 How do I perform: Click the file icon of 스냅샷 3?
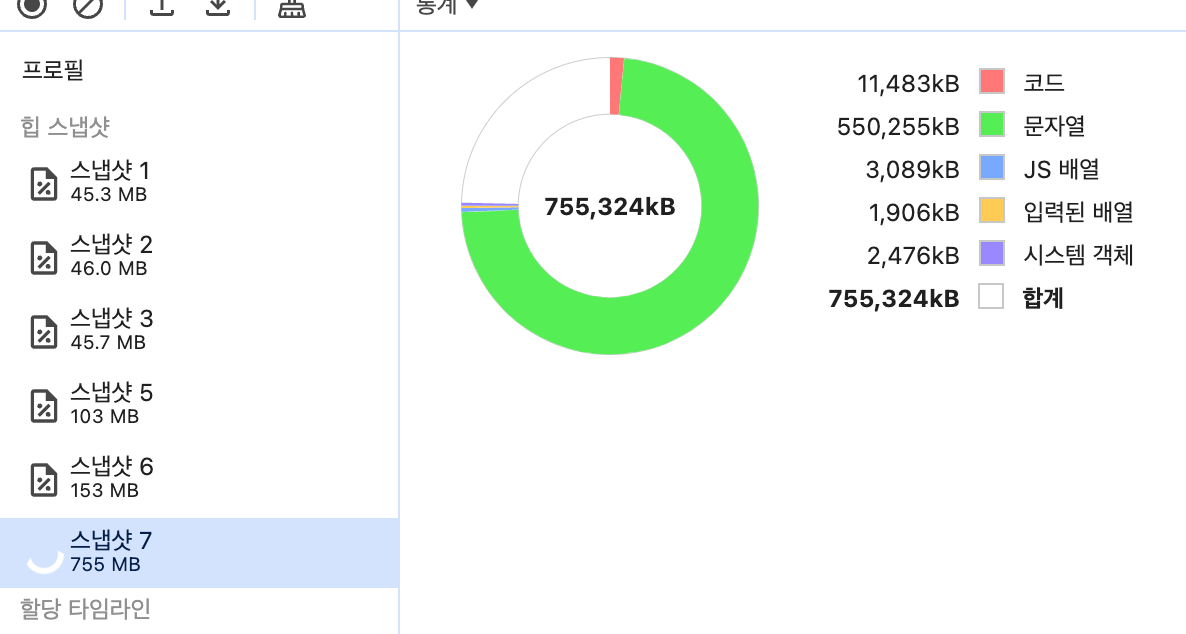(44, 332)
